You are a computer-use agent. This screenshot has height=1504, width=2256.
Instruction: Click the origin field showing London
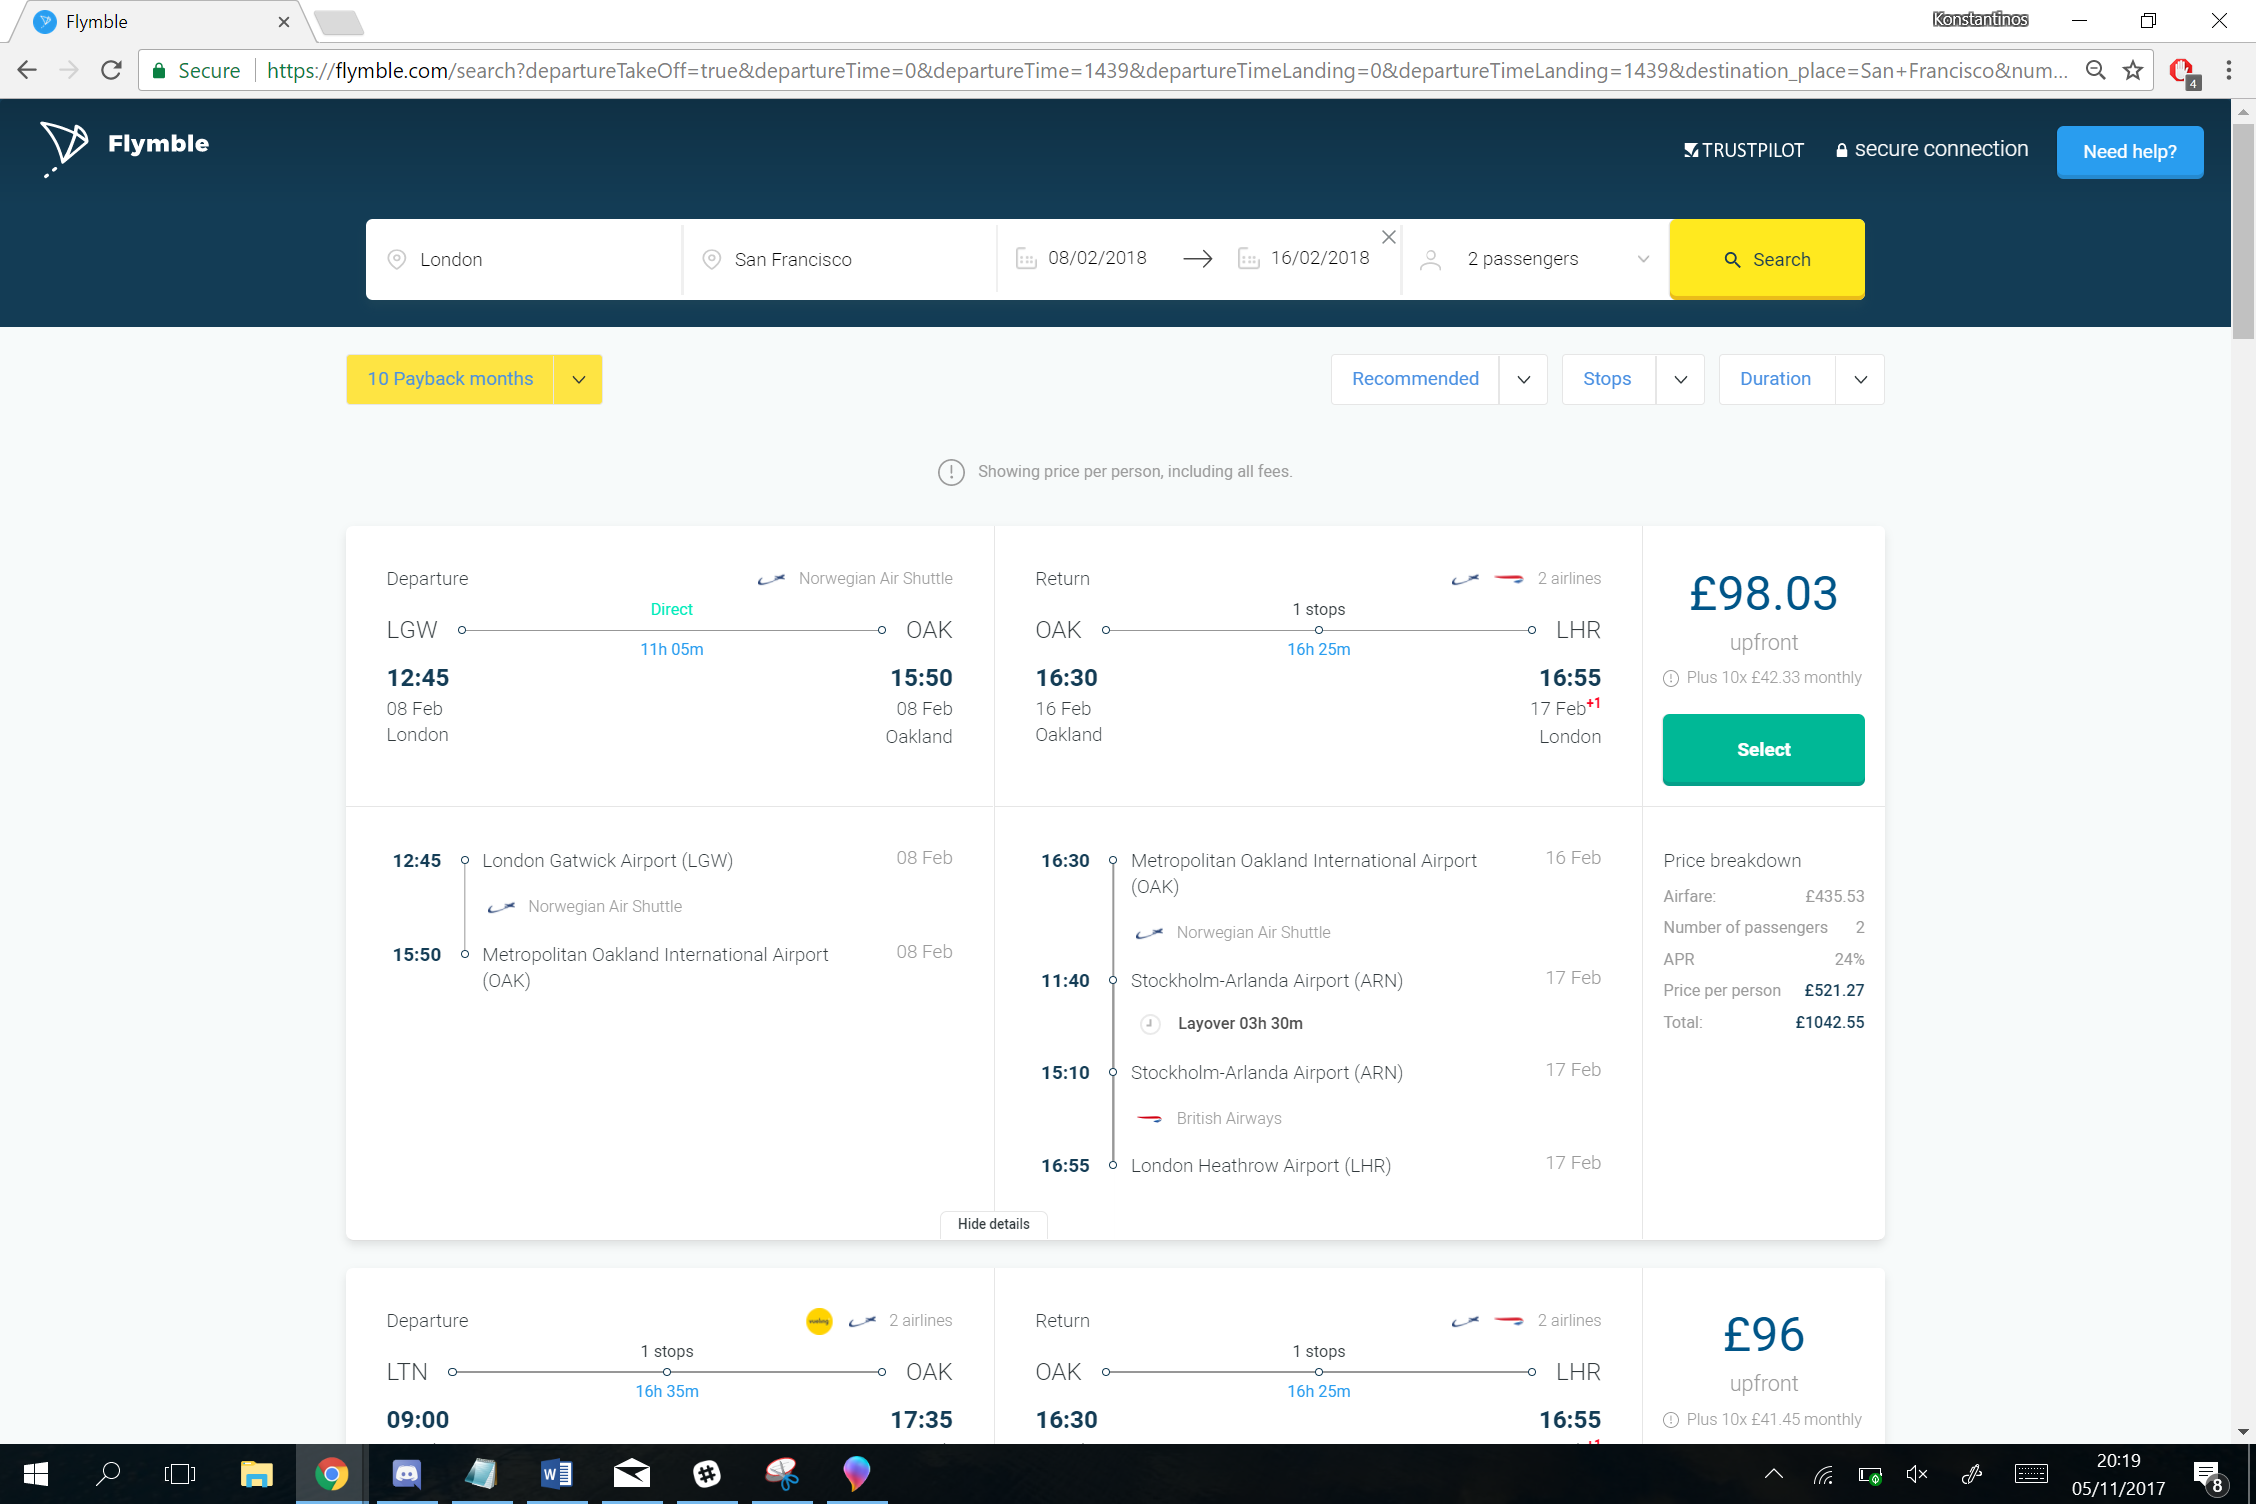(524, 259)
